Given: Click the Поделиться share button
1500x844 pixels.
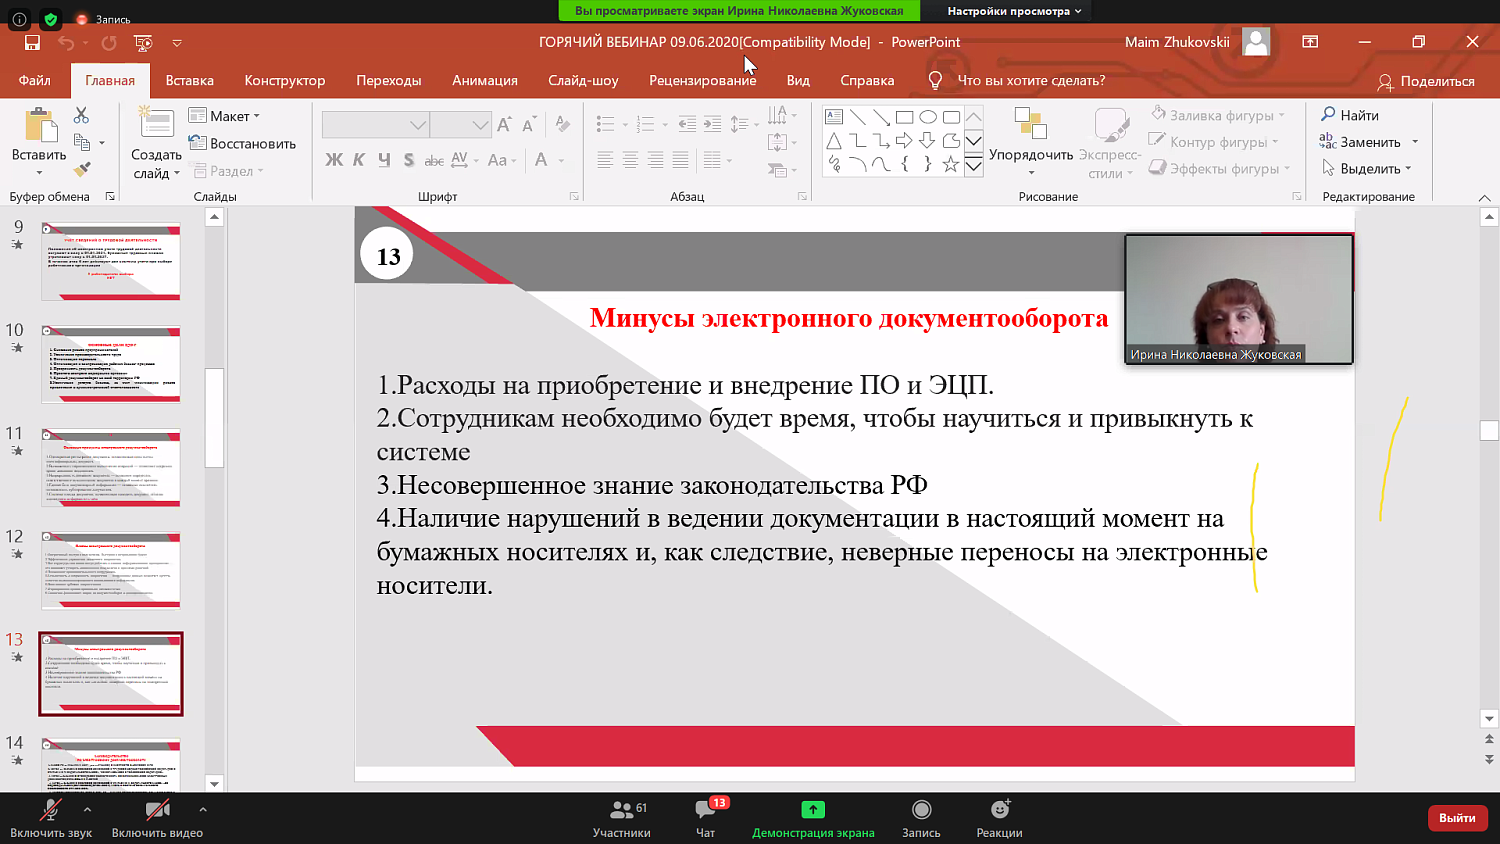Looking at the screenshot, I should 1426,81.
